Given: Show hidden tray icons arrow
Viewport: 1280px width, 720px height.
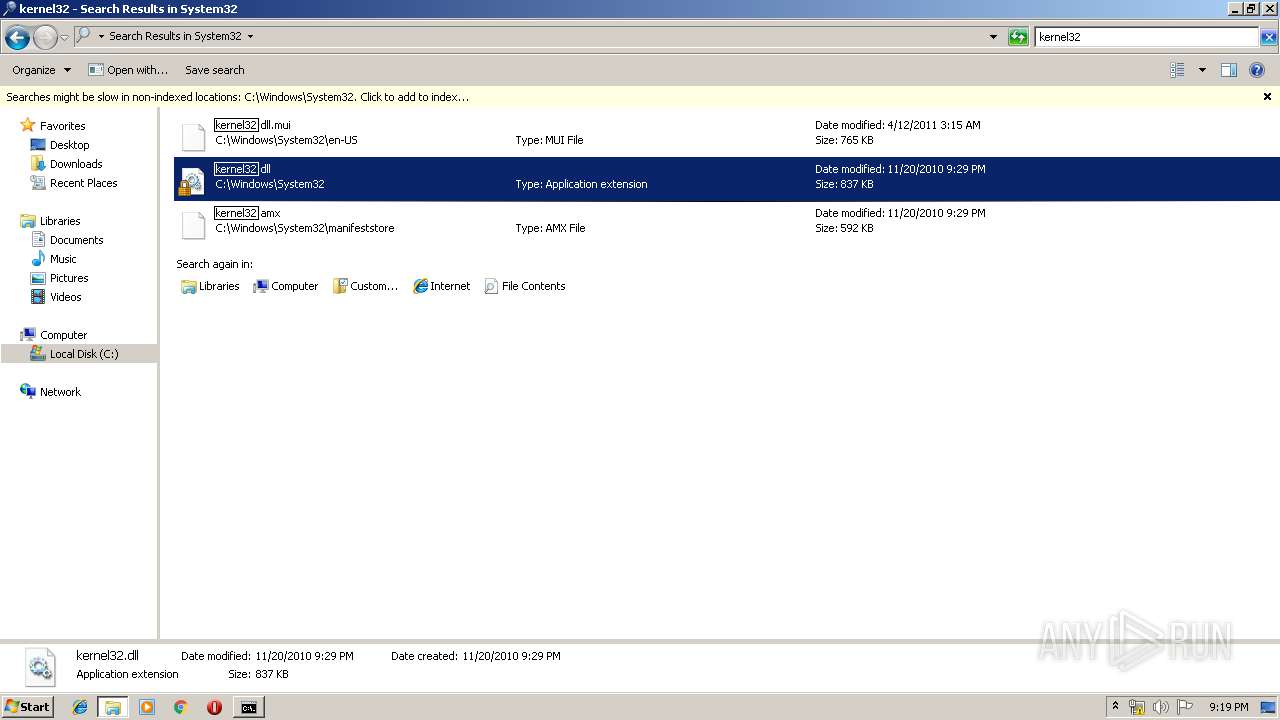Looking at the screenshot, I should coord(1115,707).
